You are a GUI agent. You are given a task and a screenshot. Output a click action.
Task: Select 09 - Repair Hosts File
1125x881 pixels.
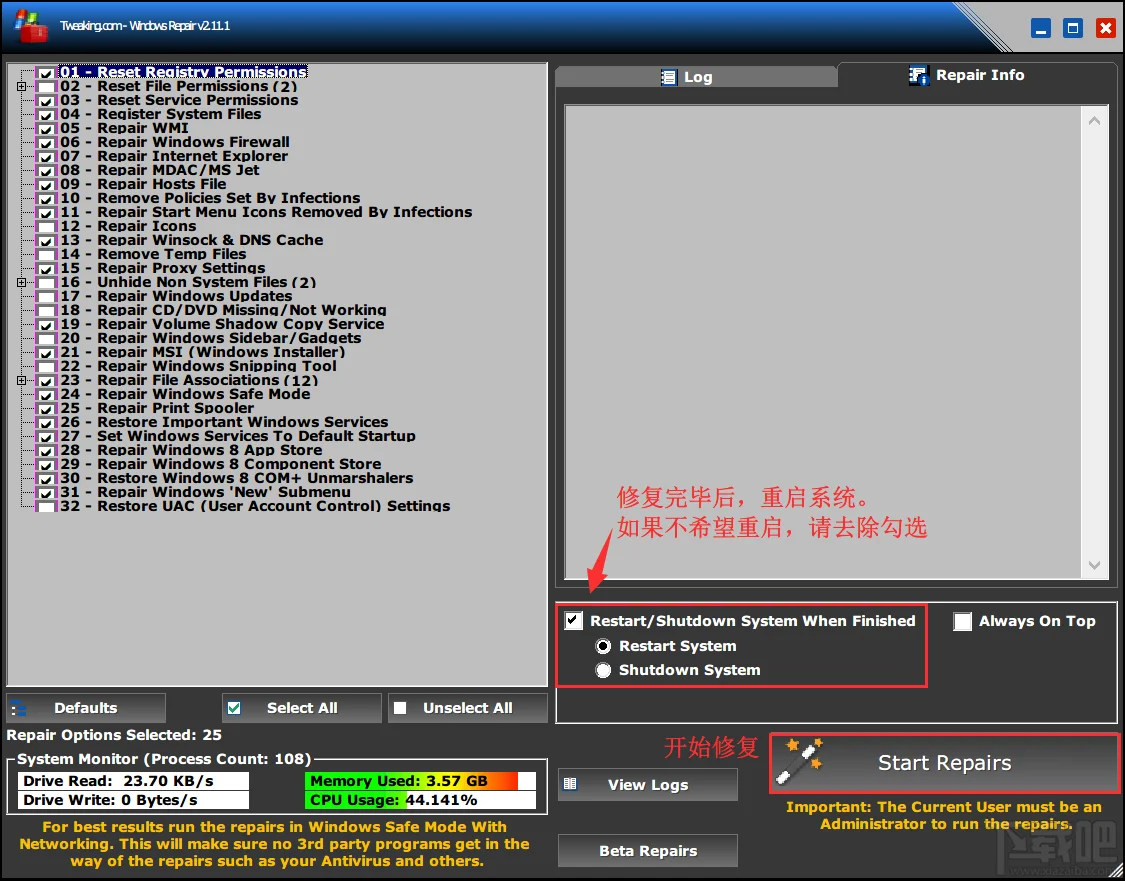143,184
